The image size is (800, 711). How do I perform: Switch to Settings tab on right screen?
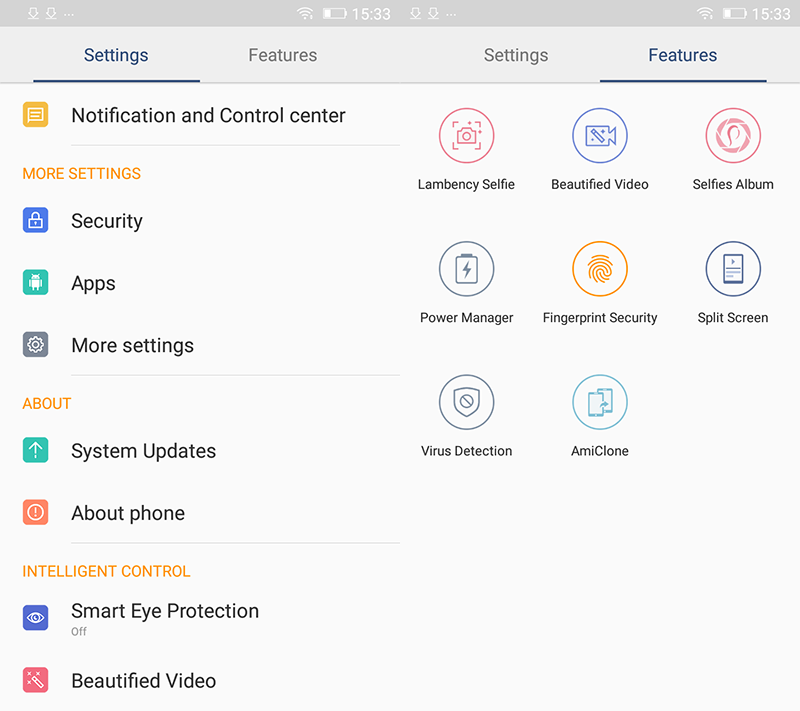click(x=516, y=55)
